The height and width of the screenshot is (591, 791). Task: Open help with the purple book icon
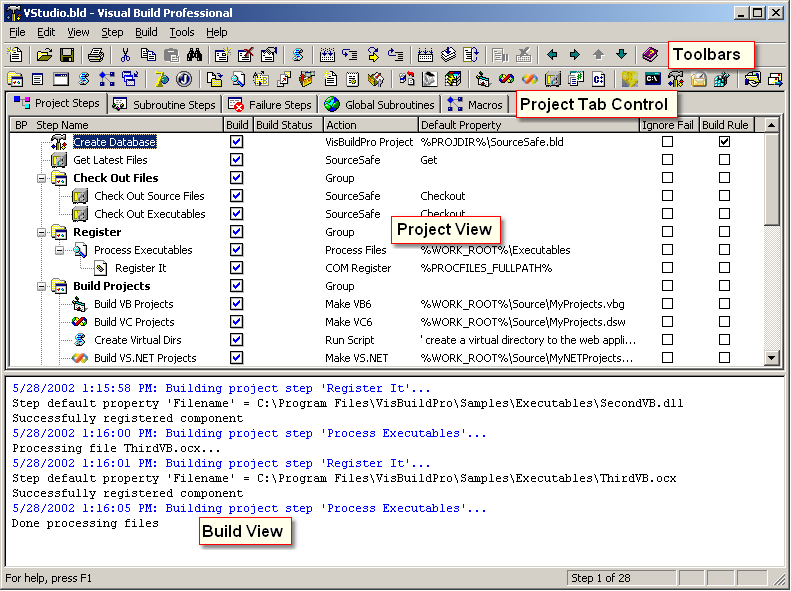[x=650, y=54]
